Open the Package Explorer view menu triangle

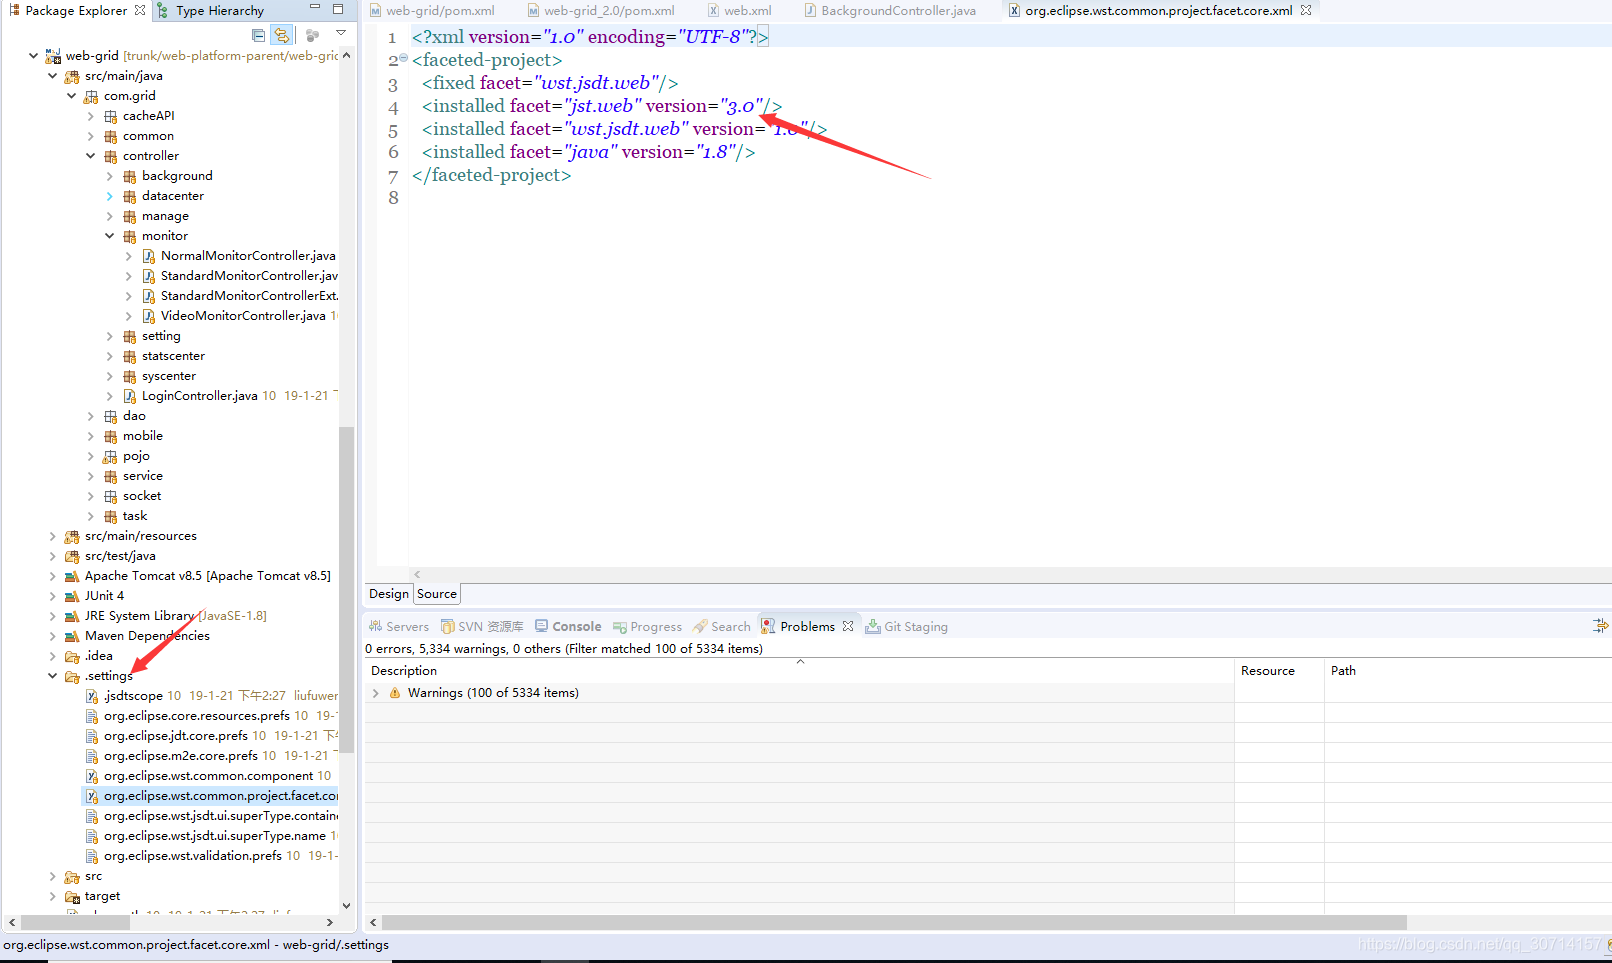[341, 31]
